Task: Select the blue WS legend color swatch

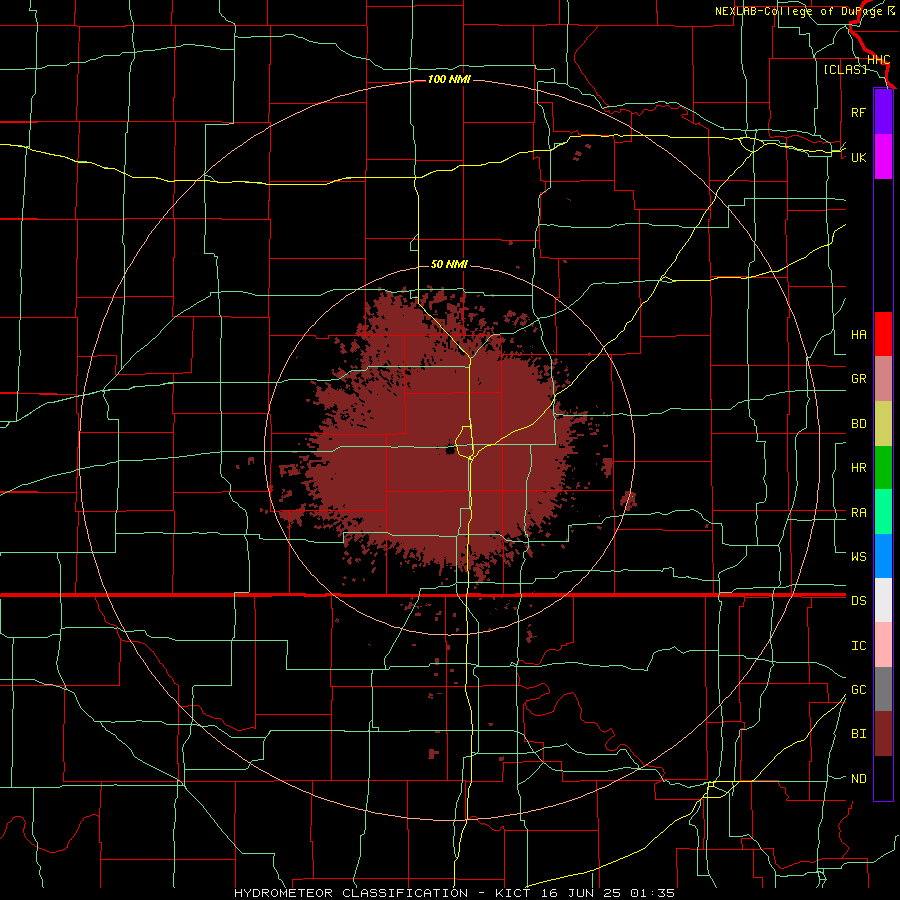Action: coord(883,556)
